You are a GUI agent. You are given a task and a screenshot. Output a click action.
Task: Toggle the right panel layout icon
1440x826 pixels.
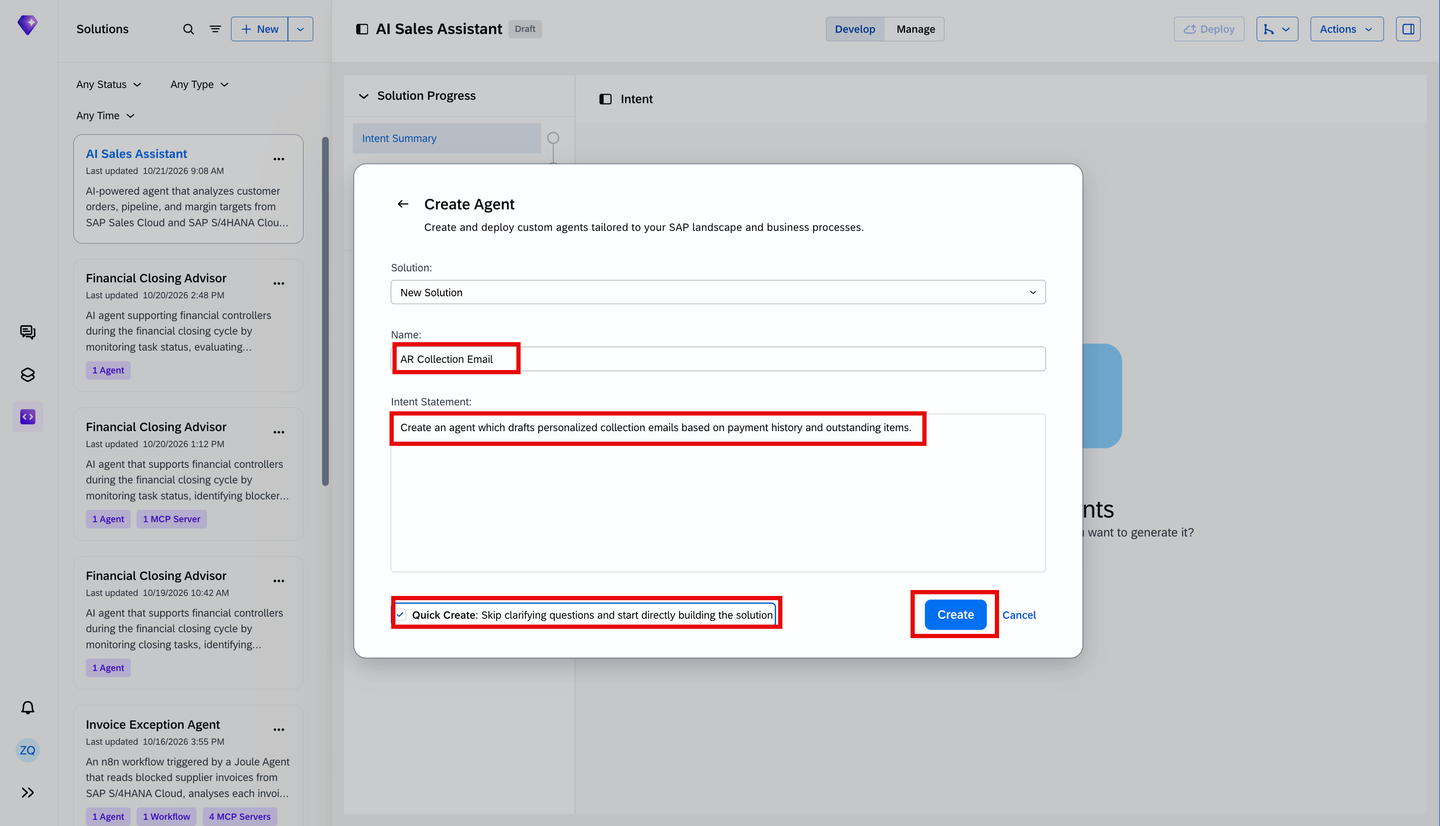click(x=1408, y=29)
